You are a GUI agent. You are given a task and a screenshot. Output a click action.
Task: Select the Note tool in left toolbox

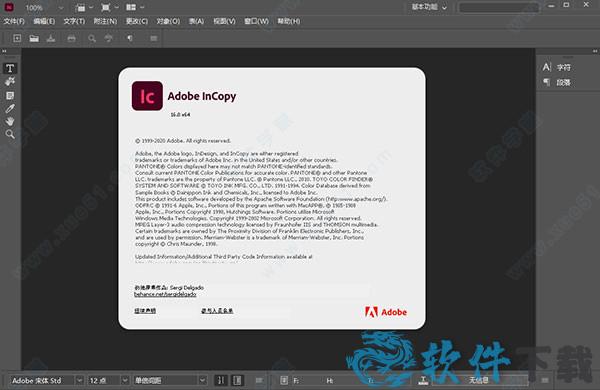click(x=10, y=95)
